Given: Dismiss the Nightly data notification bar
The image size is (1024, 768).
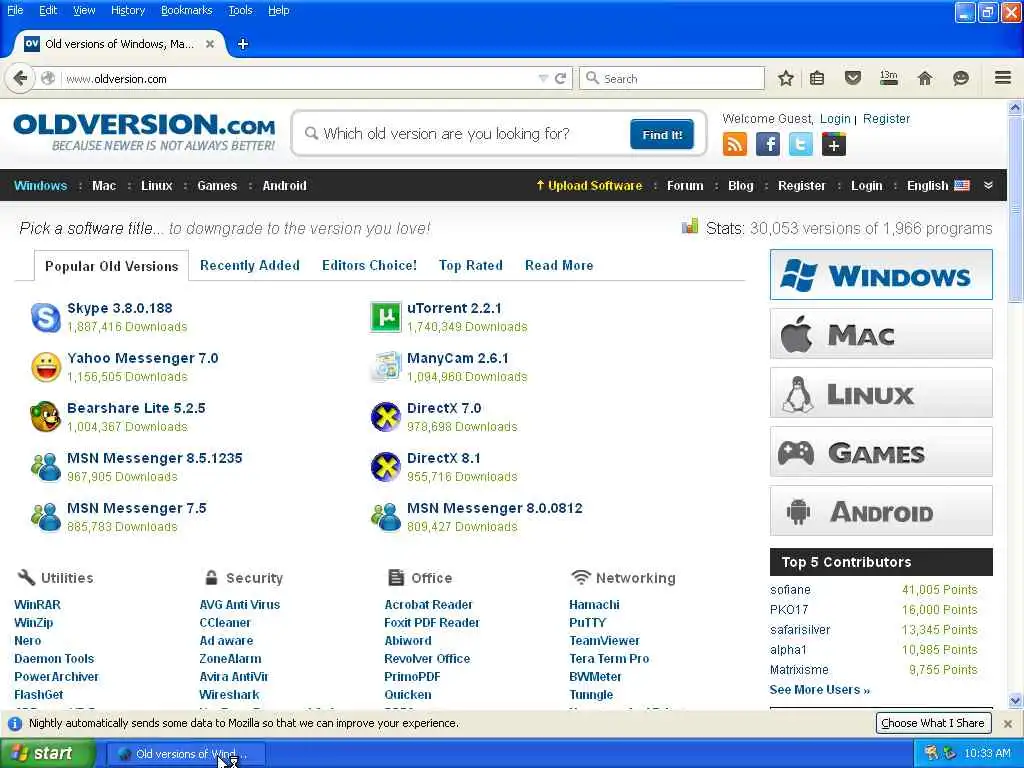Looking at the screenshot, I should [x=1008, y=724].
